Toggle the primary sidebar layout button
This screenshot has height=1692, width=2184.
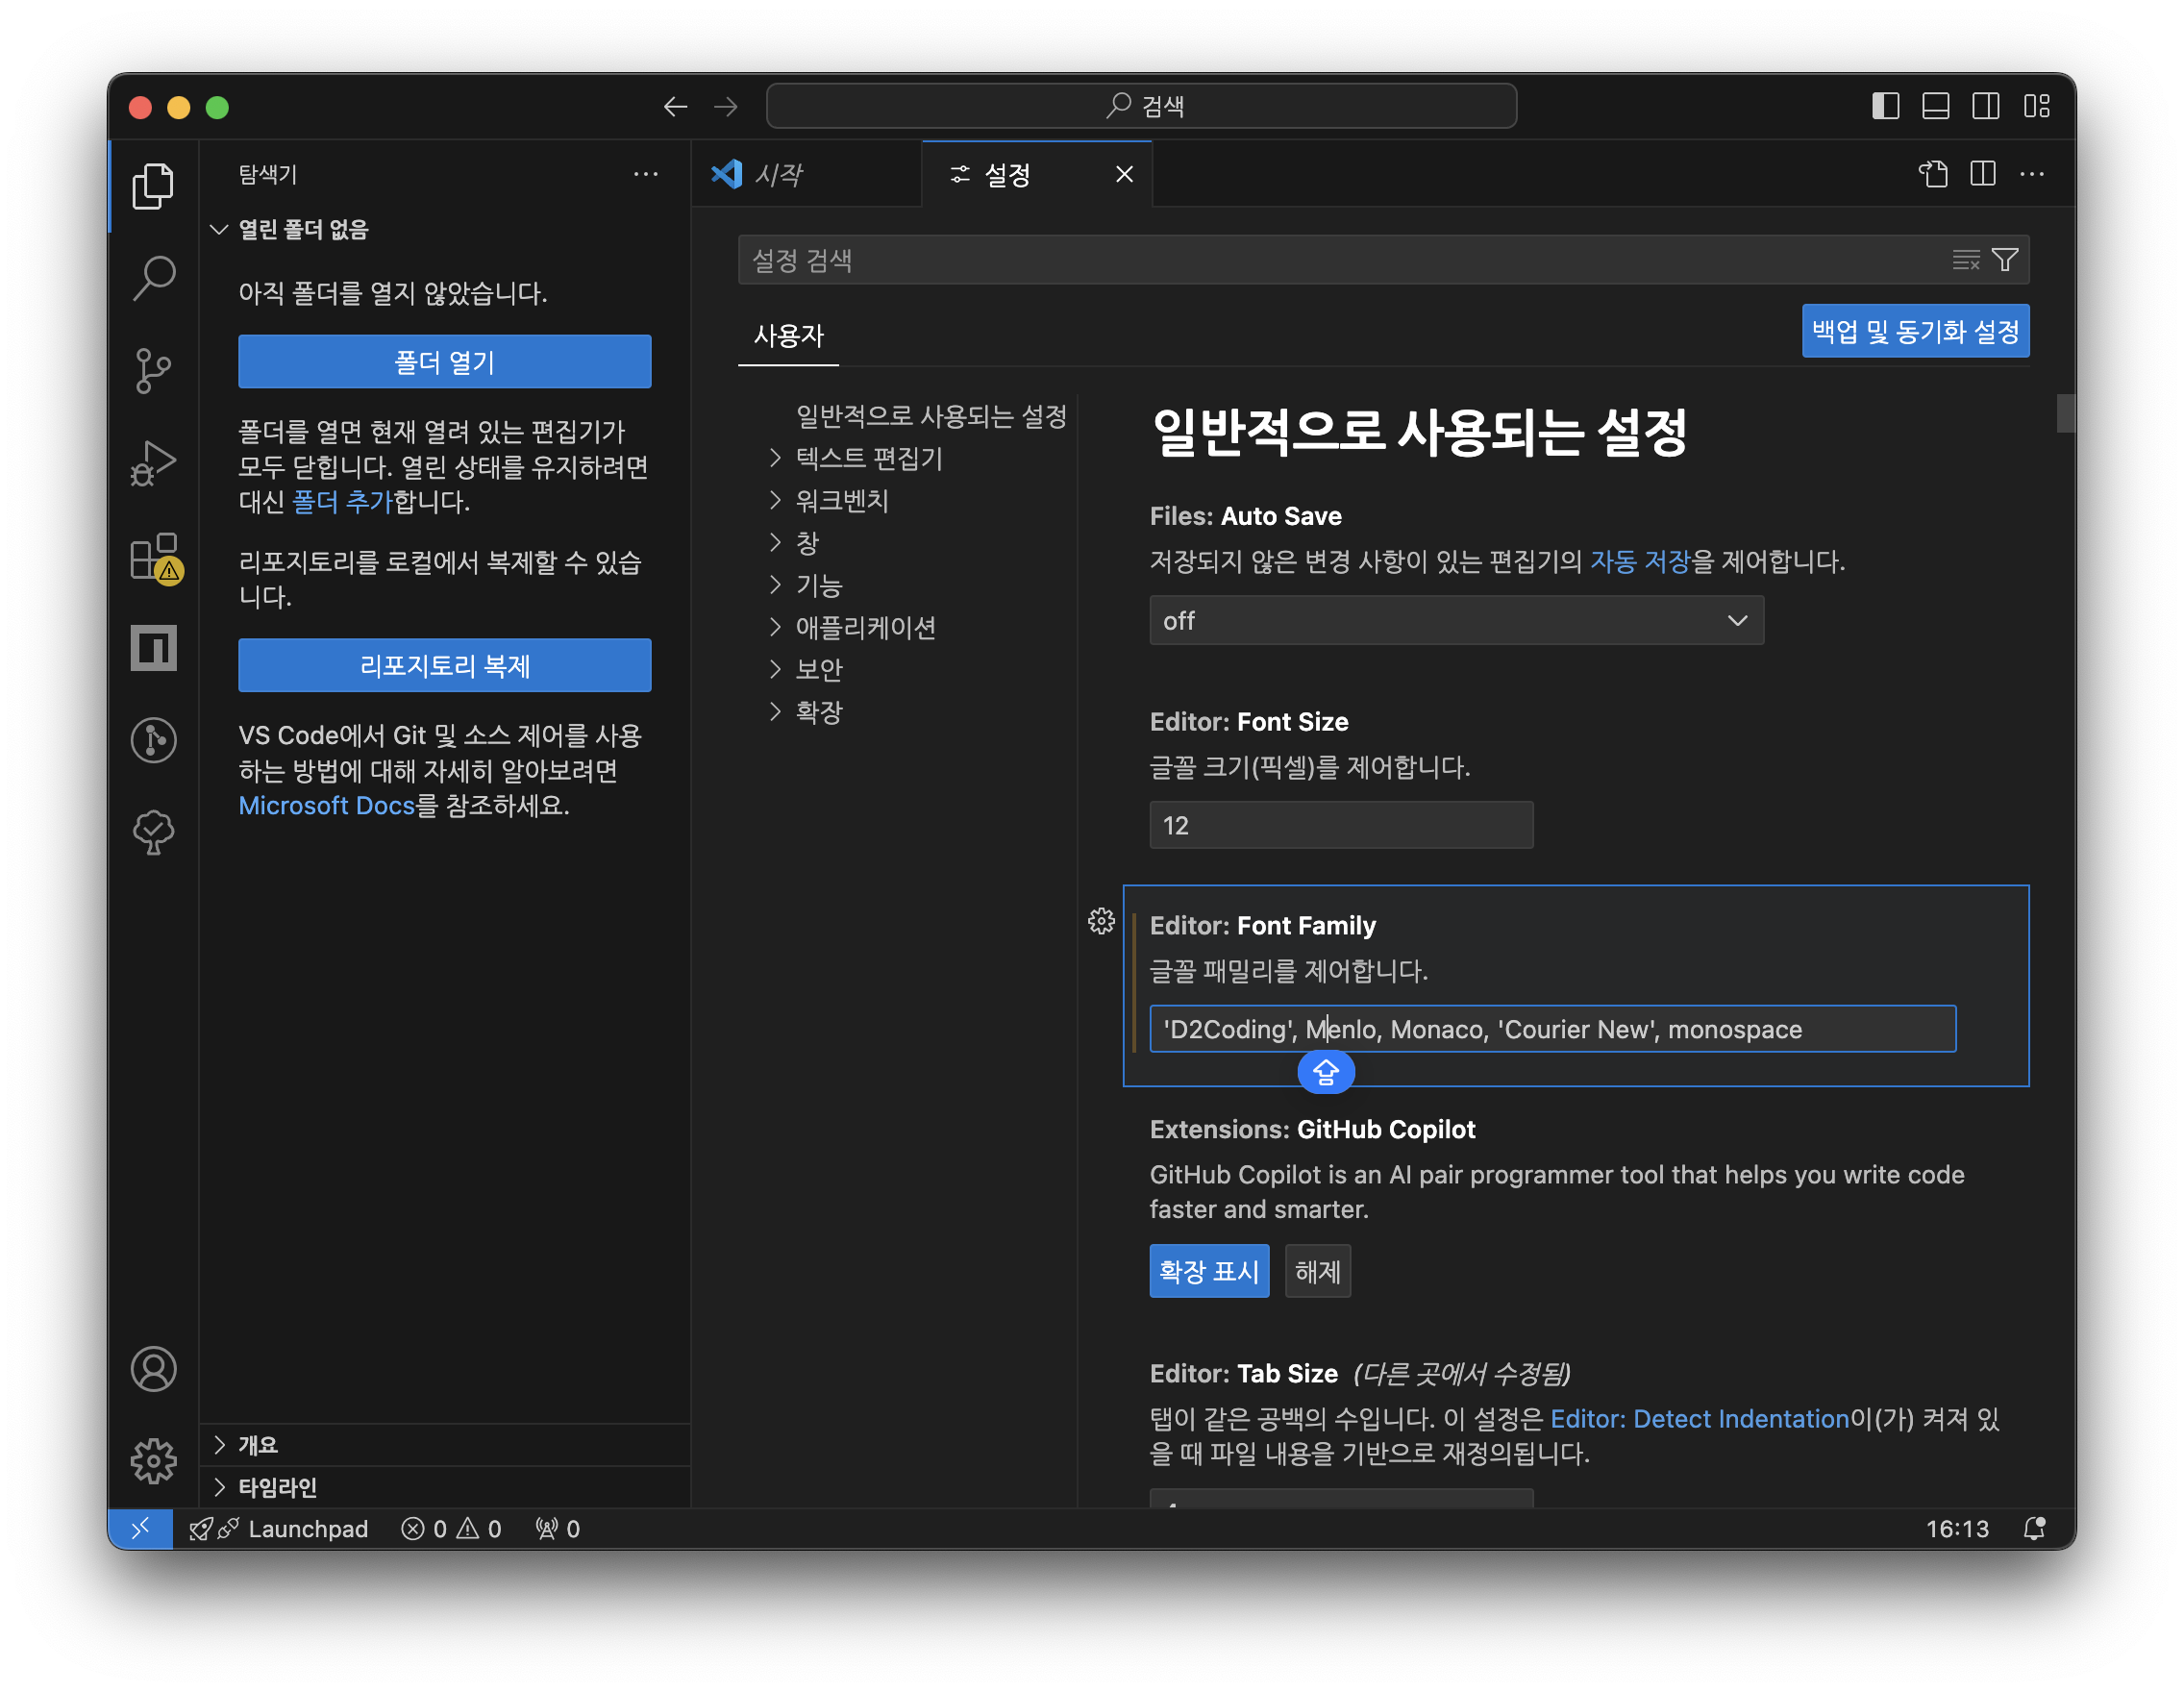click(1885, 106)
